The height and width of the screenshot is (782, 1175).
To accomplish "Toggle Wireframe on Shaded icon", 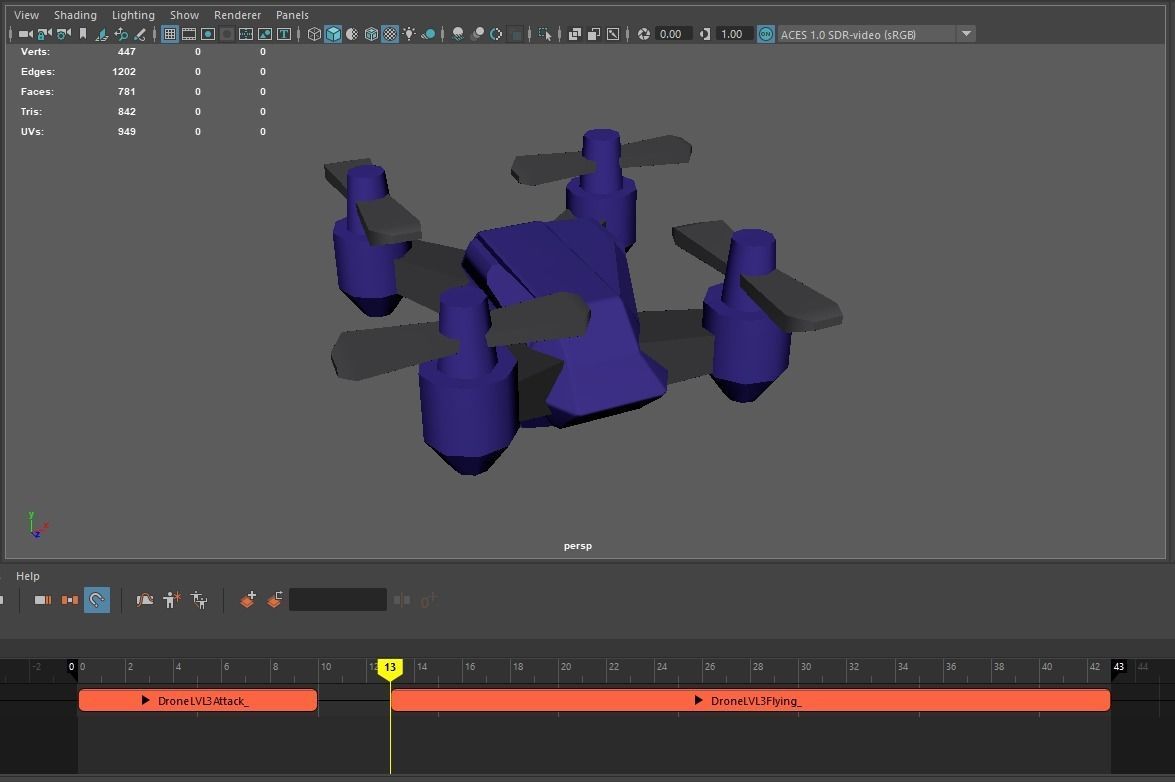I will click(x=371, y=34).
